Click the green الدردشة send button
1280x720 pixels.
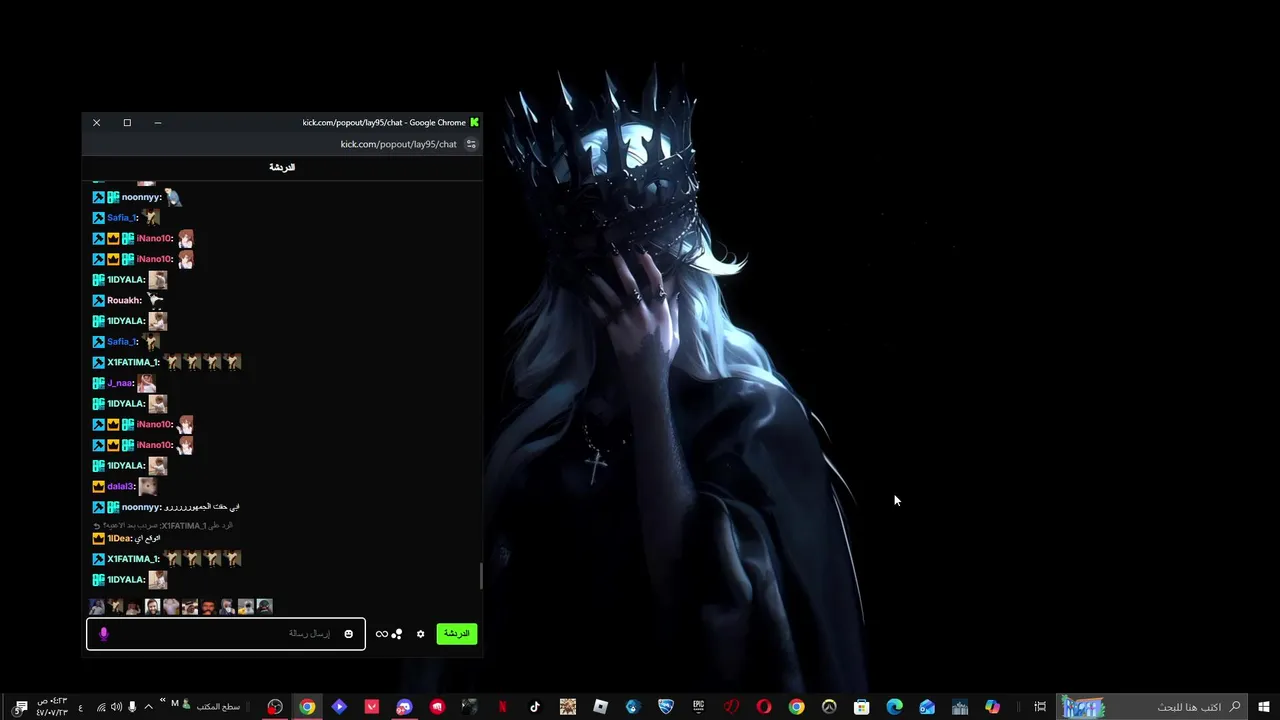(x=456, y=634)
